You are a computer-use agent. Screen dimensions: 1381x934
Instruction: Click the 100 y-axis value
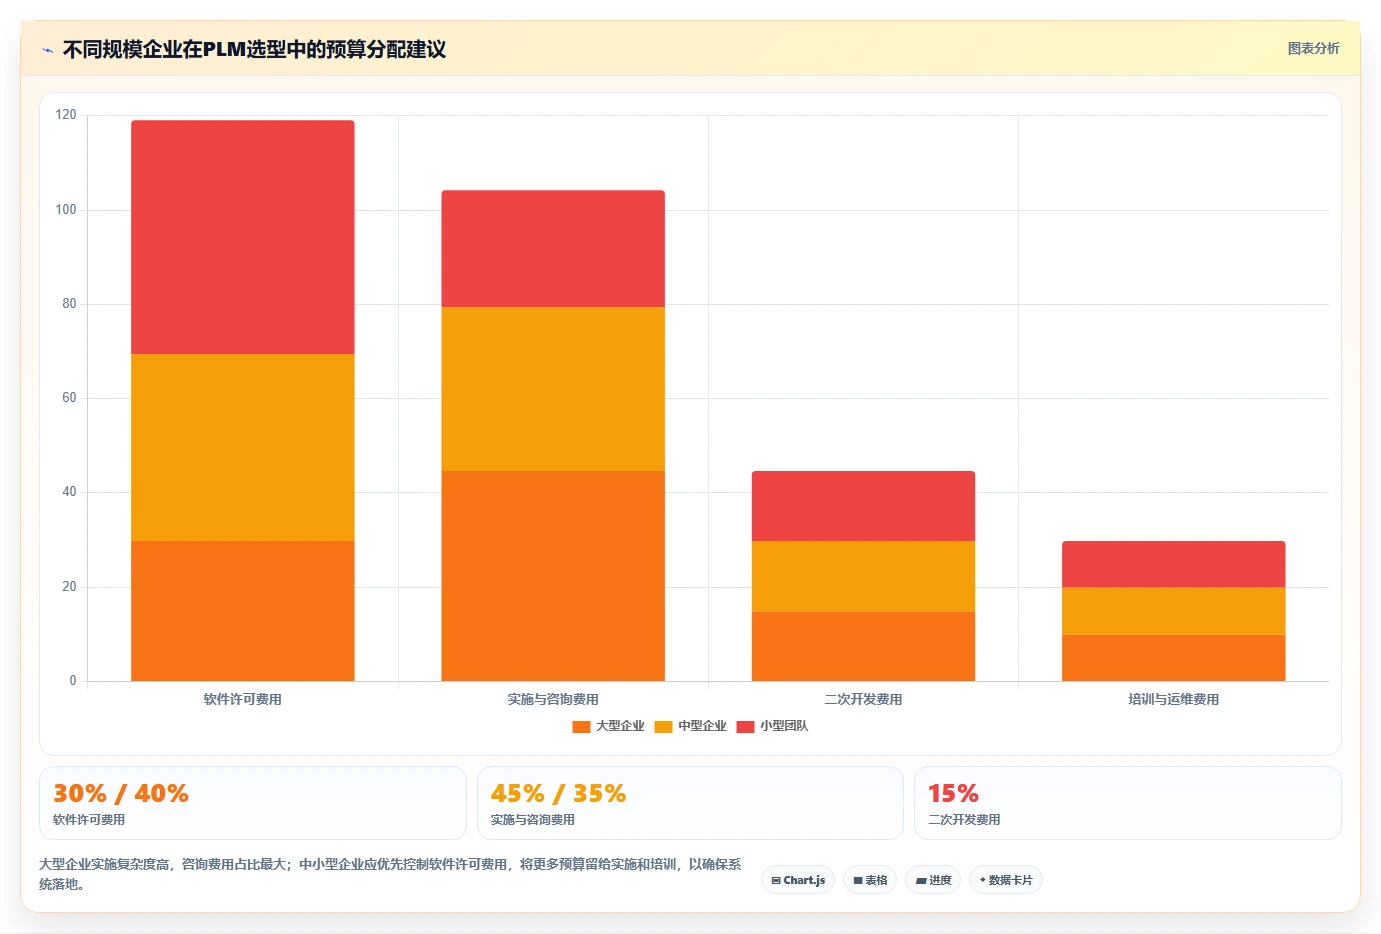(x=66, y=209)
